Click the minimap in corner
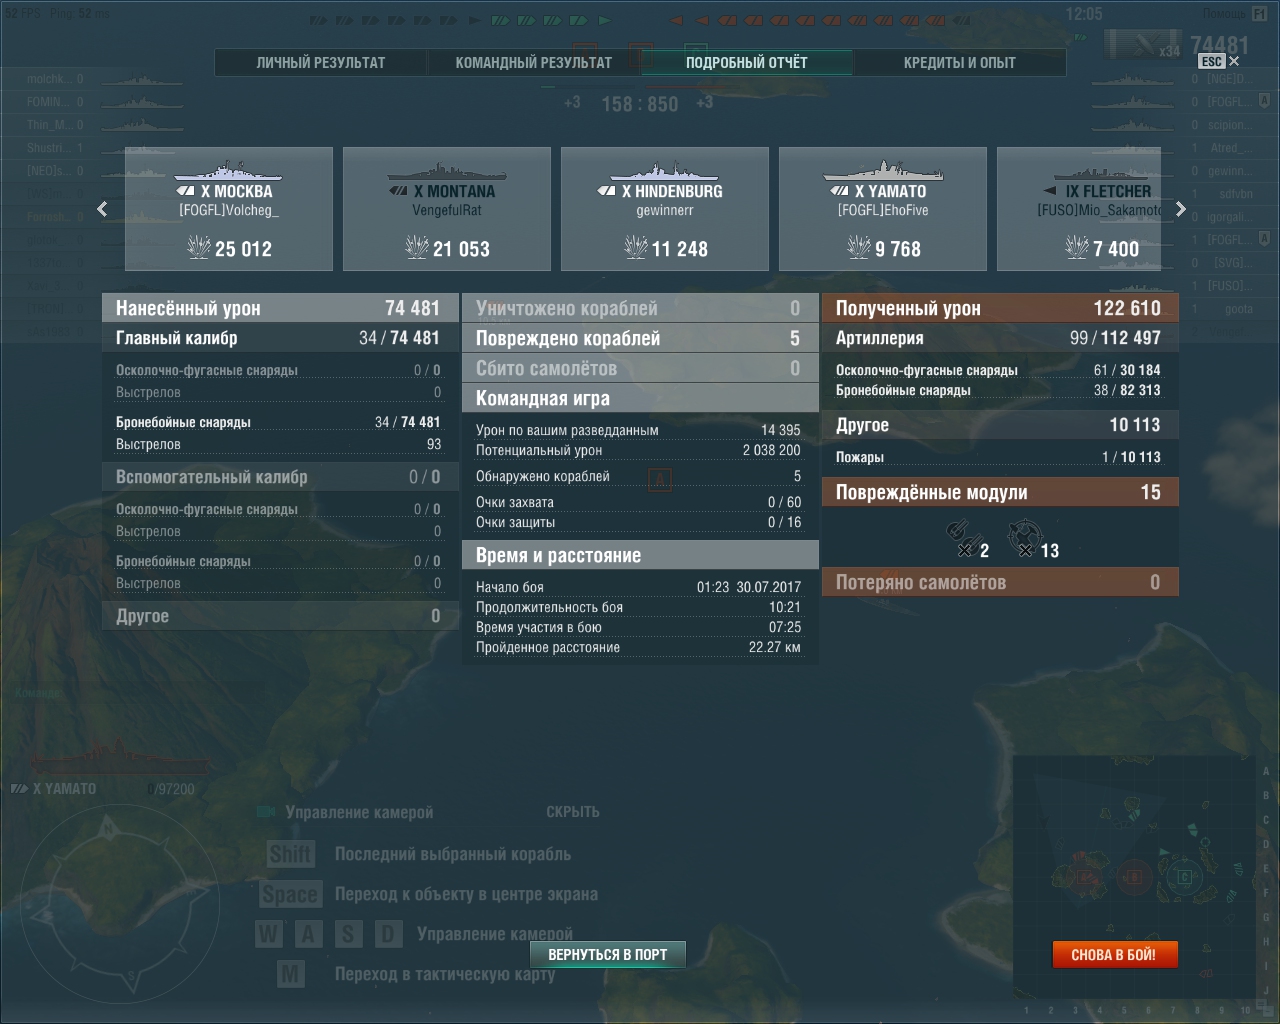The width and height of the screenshot is (1280, 1024). 1134,876
